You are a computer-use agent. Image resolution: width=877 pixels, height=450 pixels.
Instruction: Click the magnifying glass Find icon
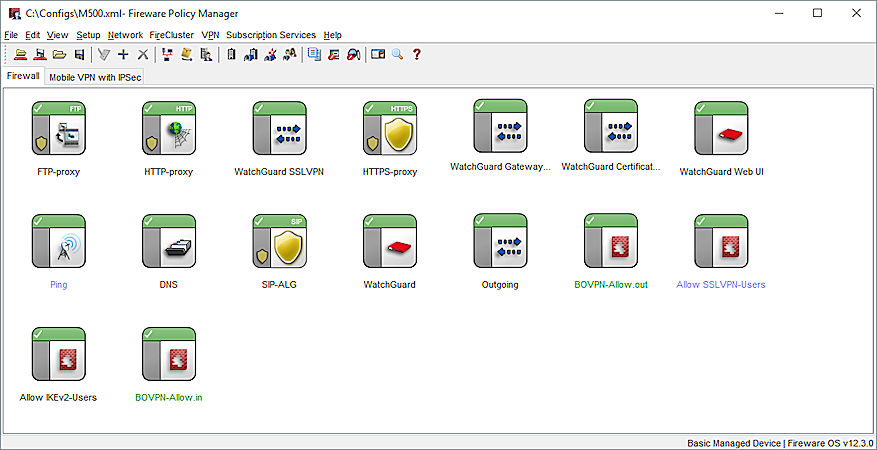pyautogui.click(x=397, y=54)
